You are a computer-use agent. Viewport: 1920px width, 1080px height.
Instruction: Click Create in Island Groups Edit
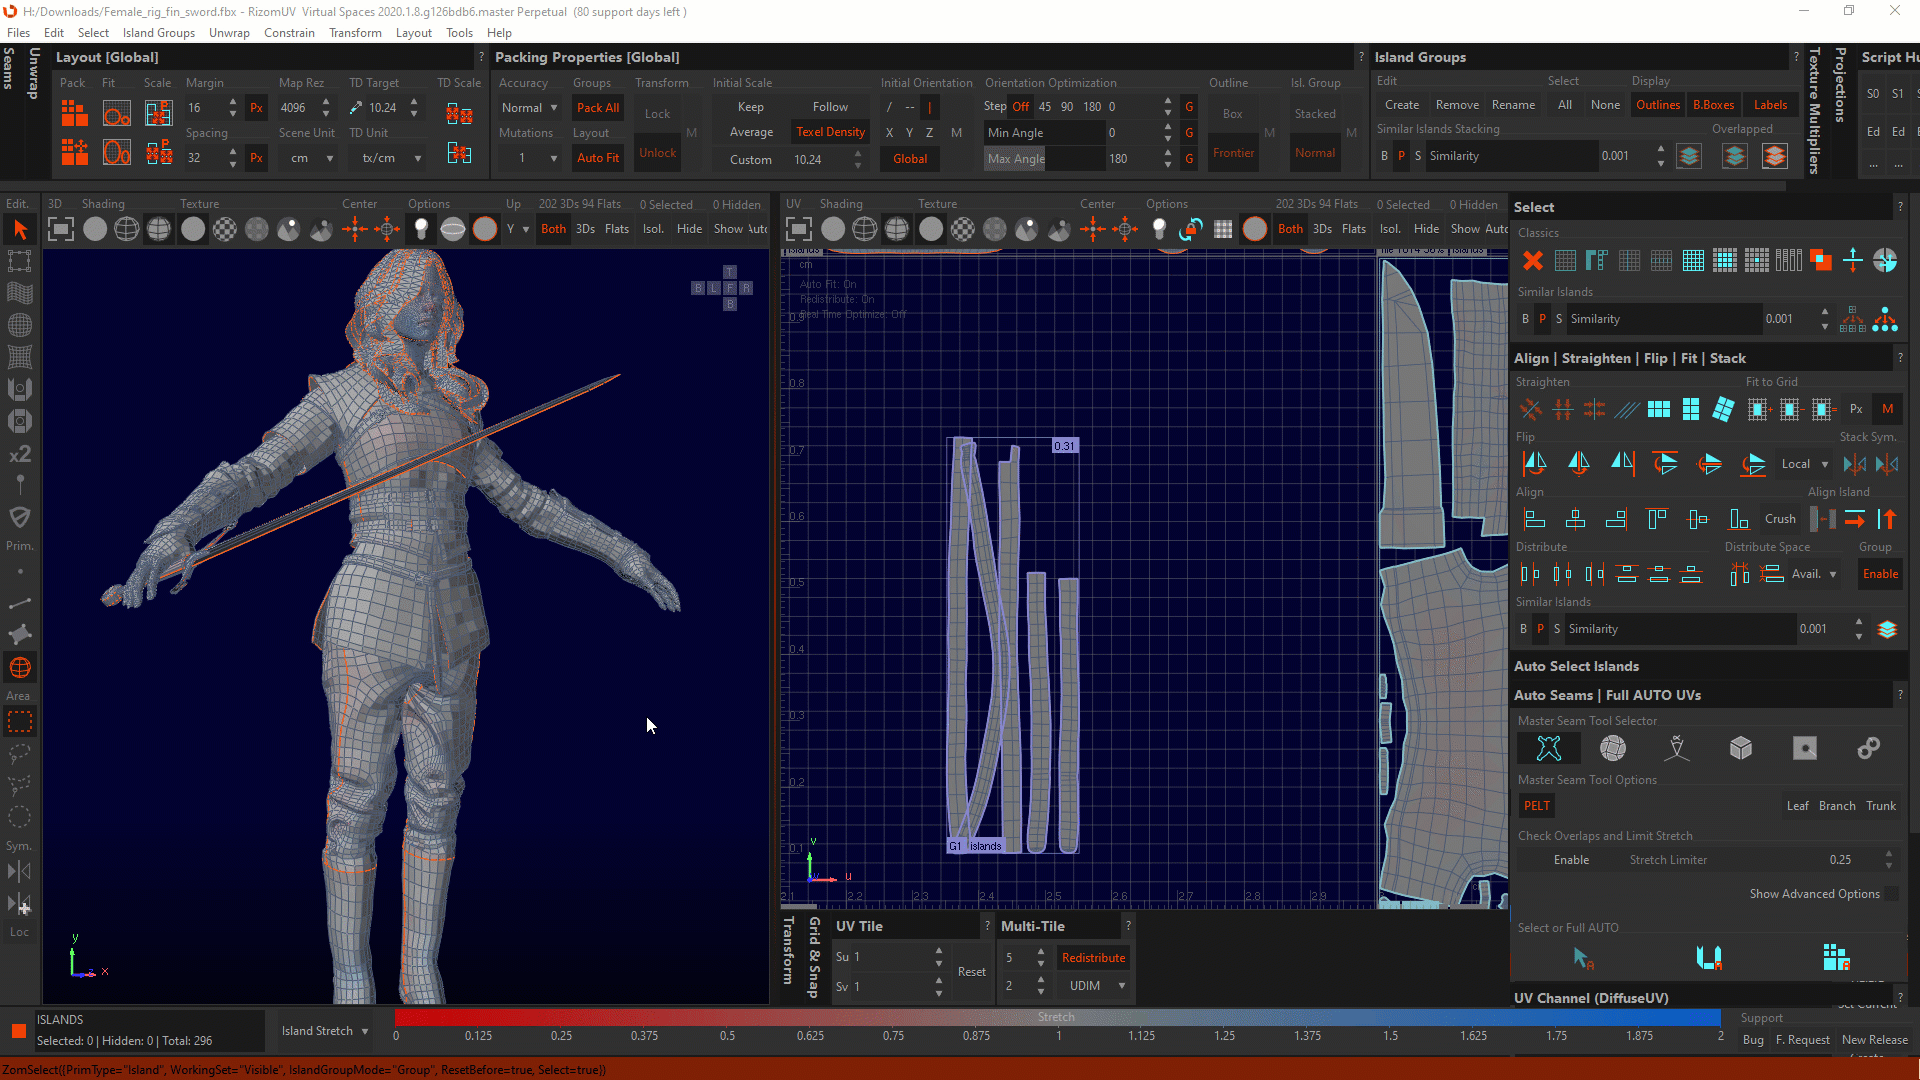coord(1402,105)
